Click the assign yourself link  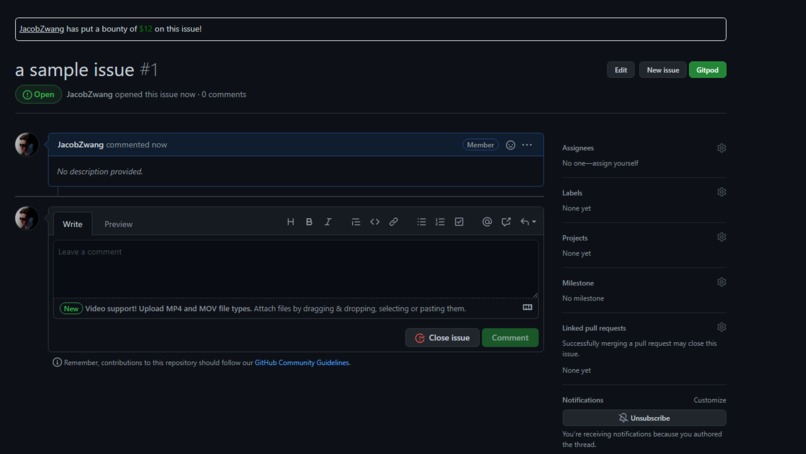click(616, 163)
